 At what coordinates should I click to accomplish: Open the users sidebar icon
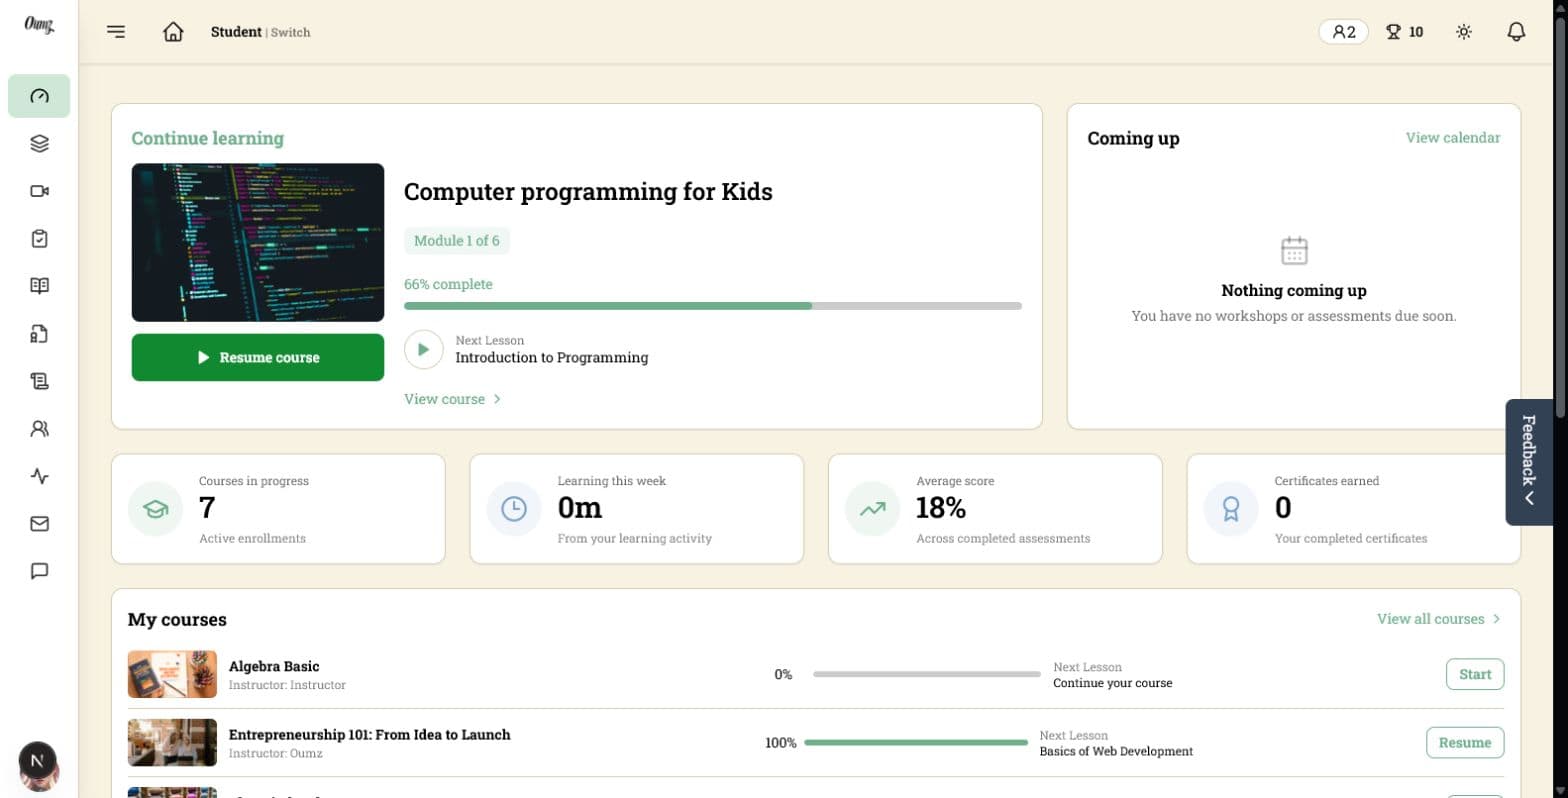click(39, 429)
